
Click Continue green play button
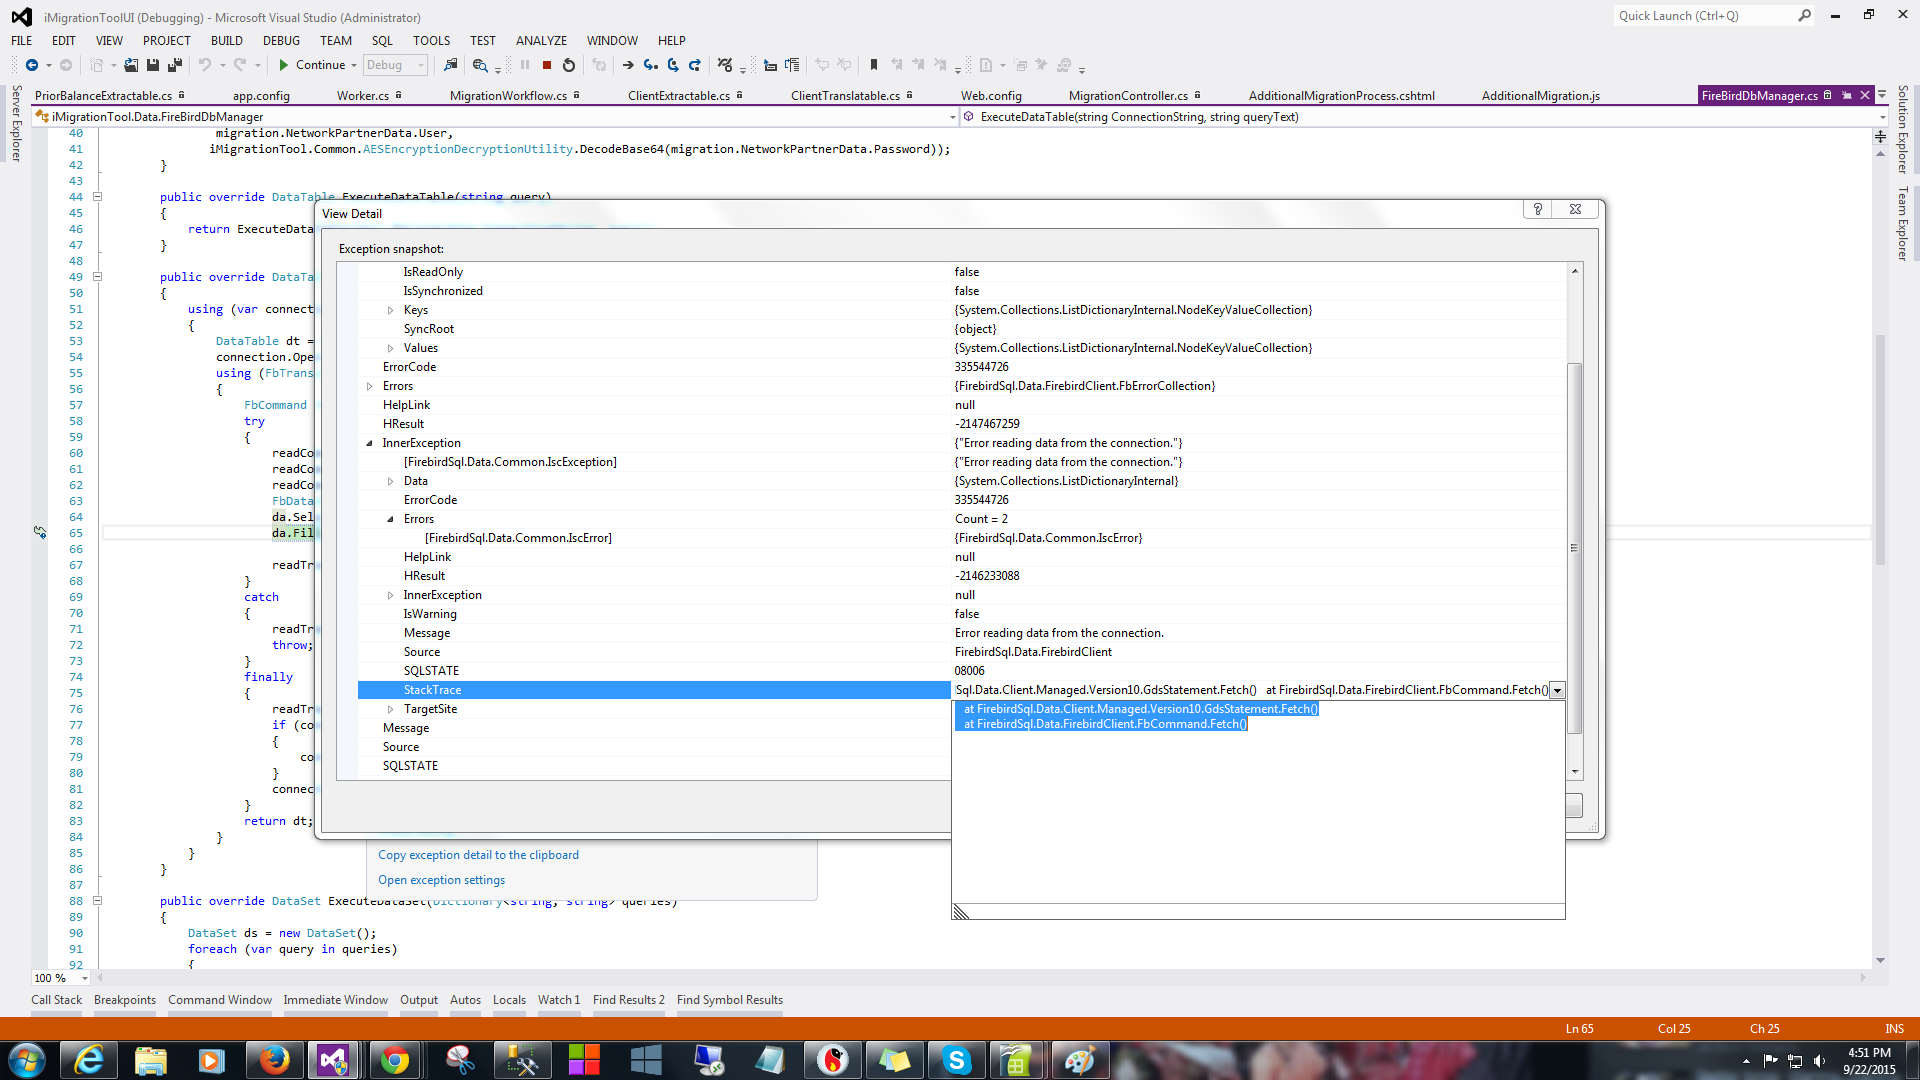point(285,65)
